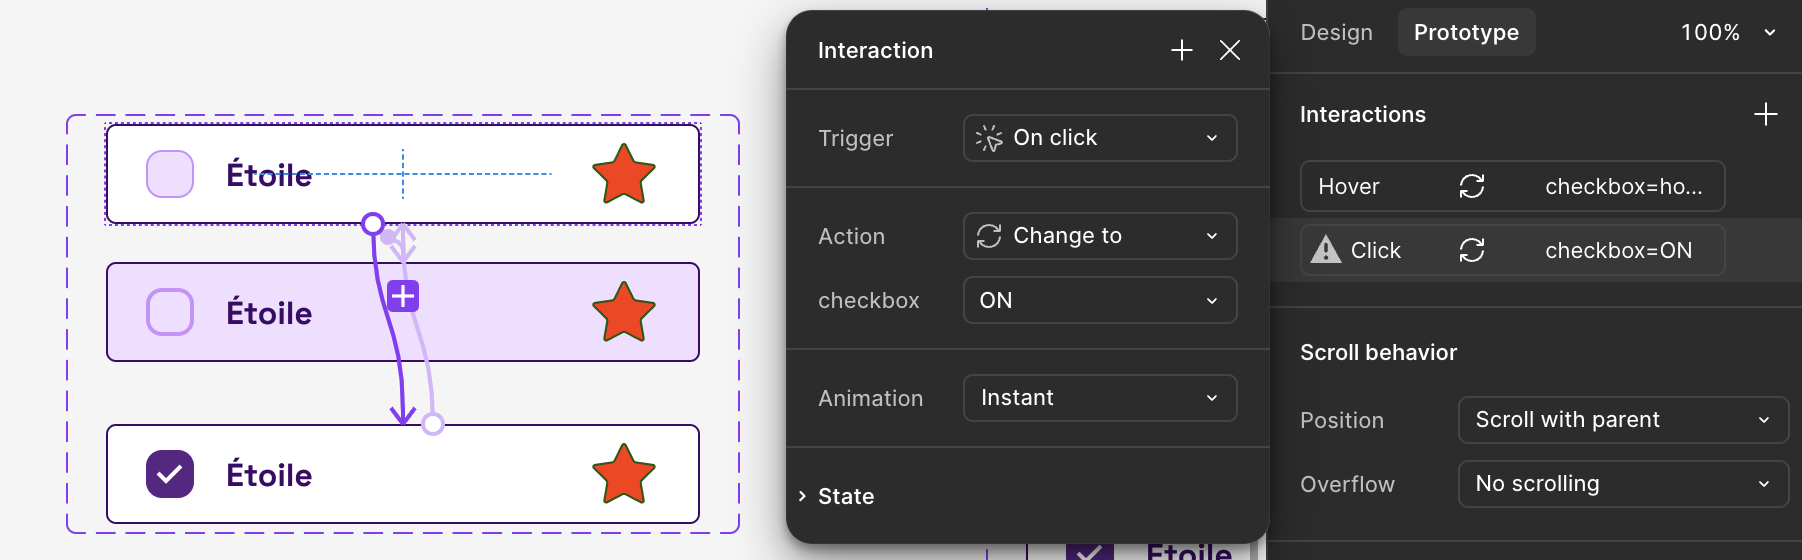Click the warning icon on Click interaction
Image resolution: width=1802 pixels, height=560 pixels.
tap(1326, 250)
